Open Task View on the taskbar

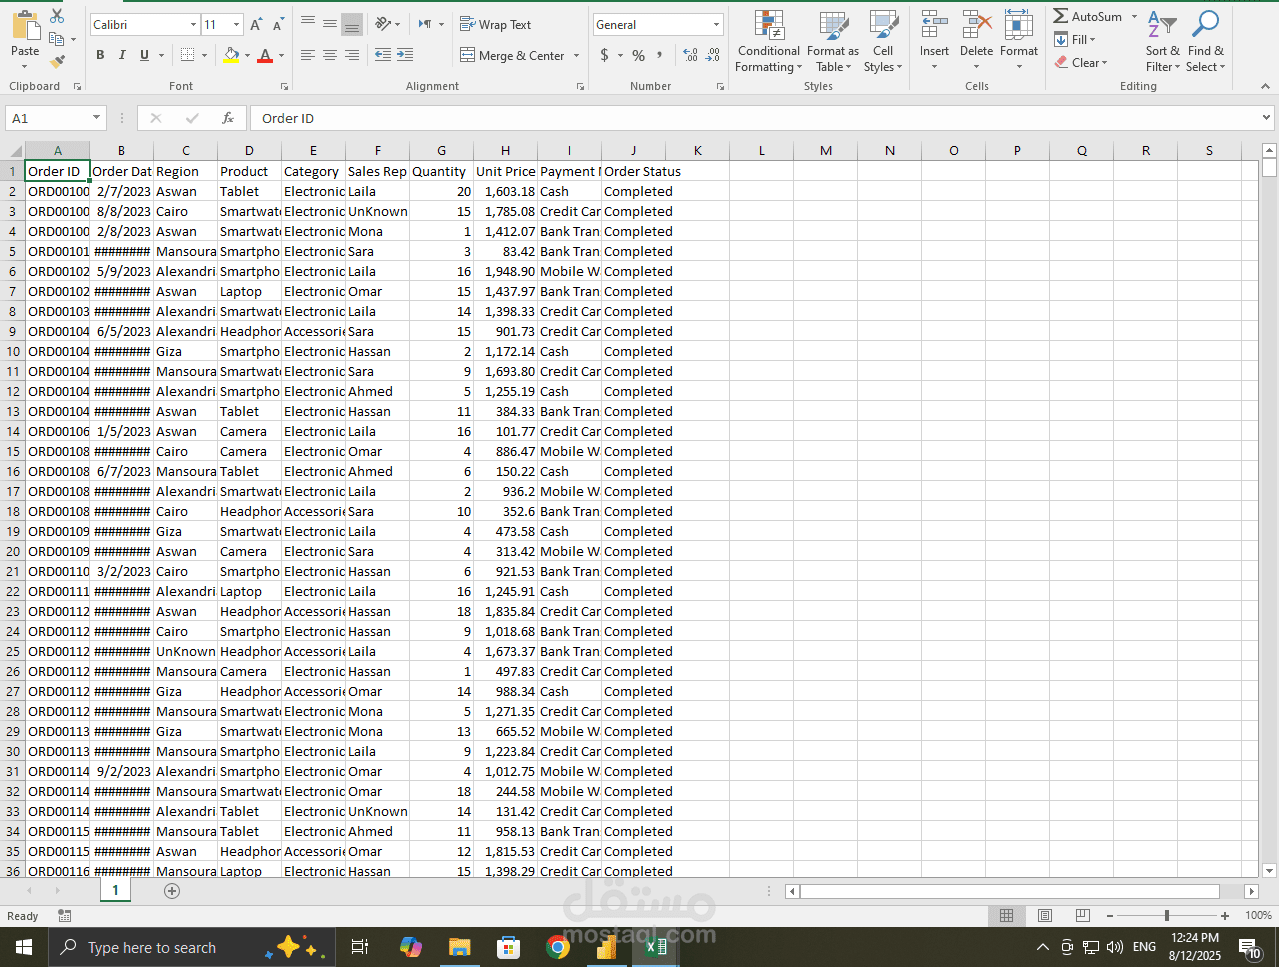pyautogui.click(x=360, y=947)
